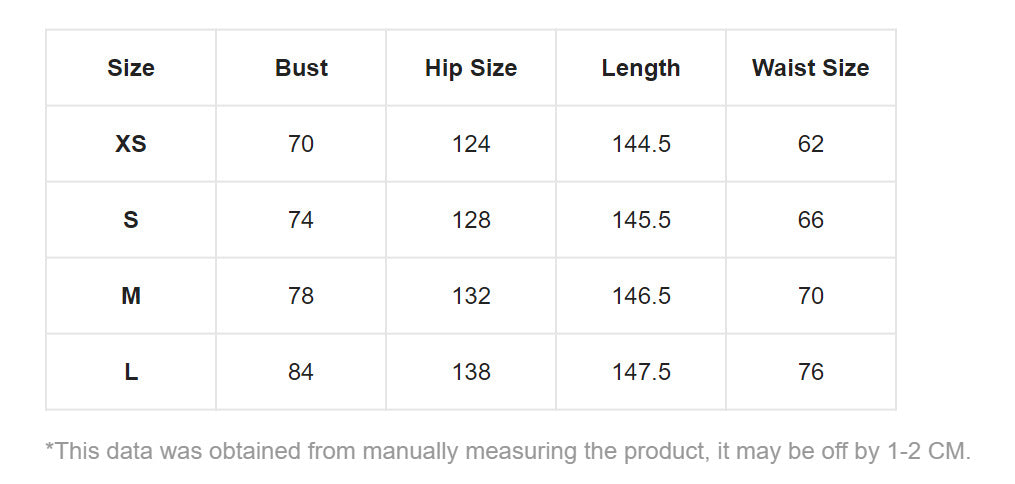The height and width of the screenshot is (484, 1015).
Task: Click the bust value 74
Action: click(301, 220)
